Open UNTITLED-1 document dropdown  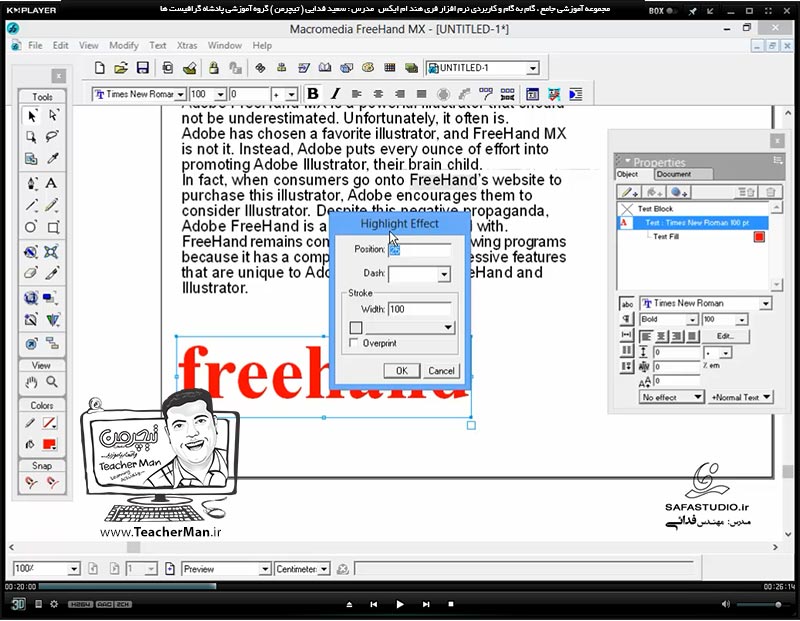[533, 68]
